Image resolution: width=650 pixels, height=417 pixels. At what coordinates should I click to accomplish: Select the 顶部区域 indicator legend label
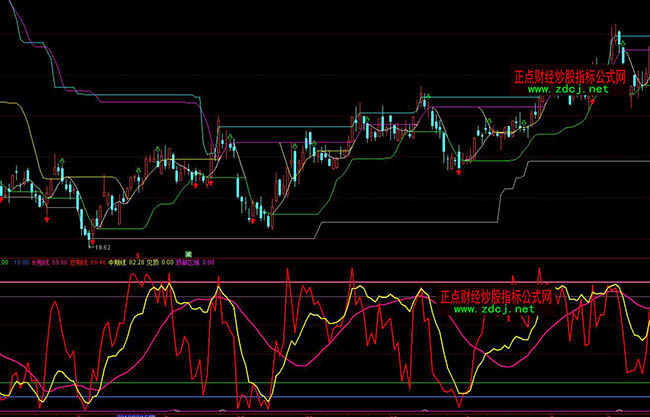coord(191,262)
